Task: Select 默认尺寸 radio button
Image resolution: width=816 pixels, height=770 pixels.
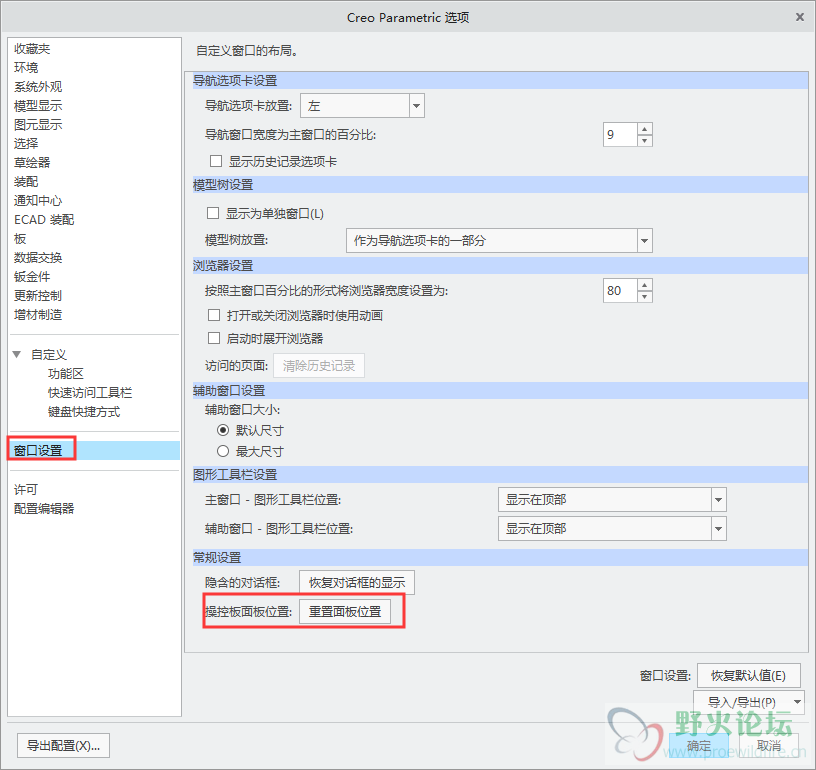Action: (x=223, y=430)
